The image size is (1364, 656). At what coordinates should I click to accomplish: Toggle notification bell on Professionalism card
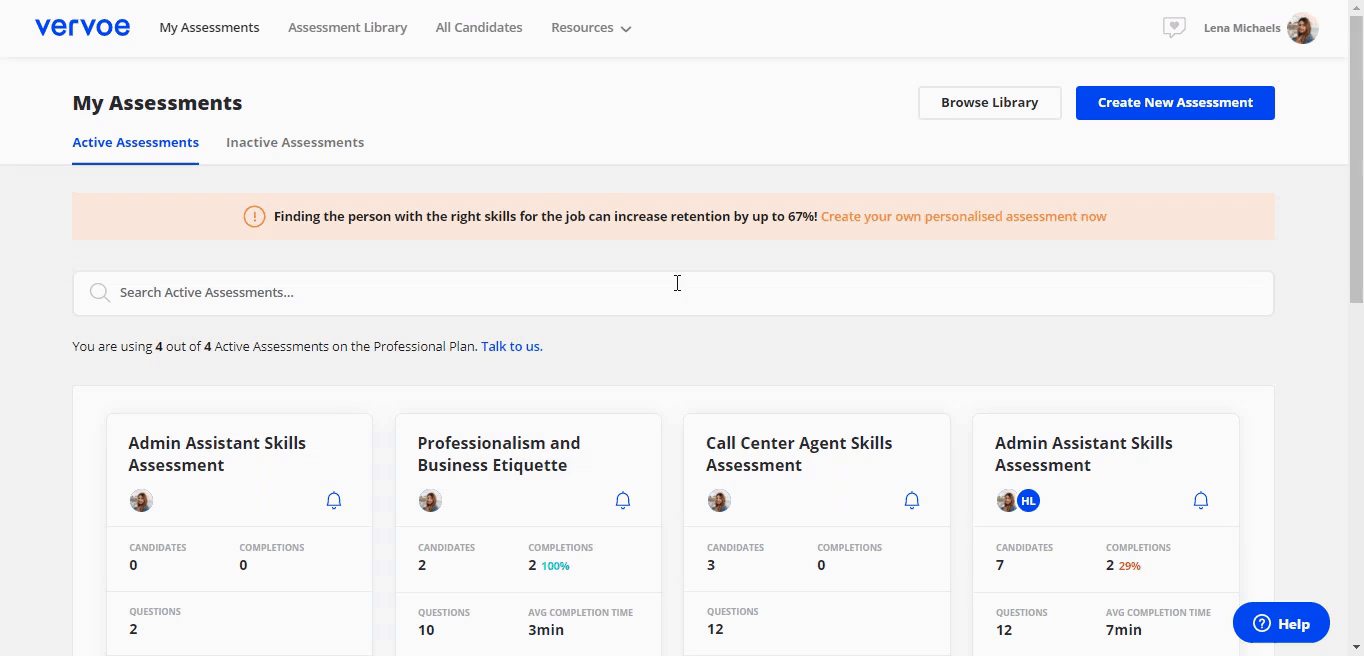pos(623,500)
